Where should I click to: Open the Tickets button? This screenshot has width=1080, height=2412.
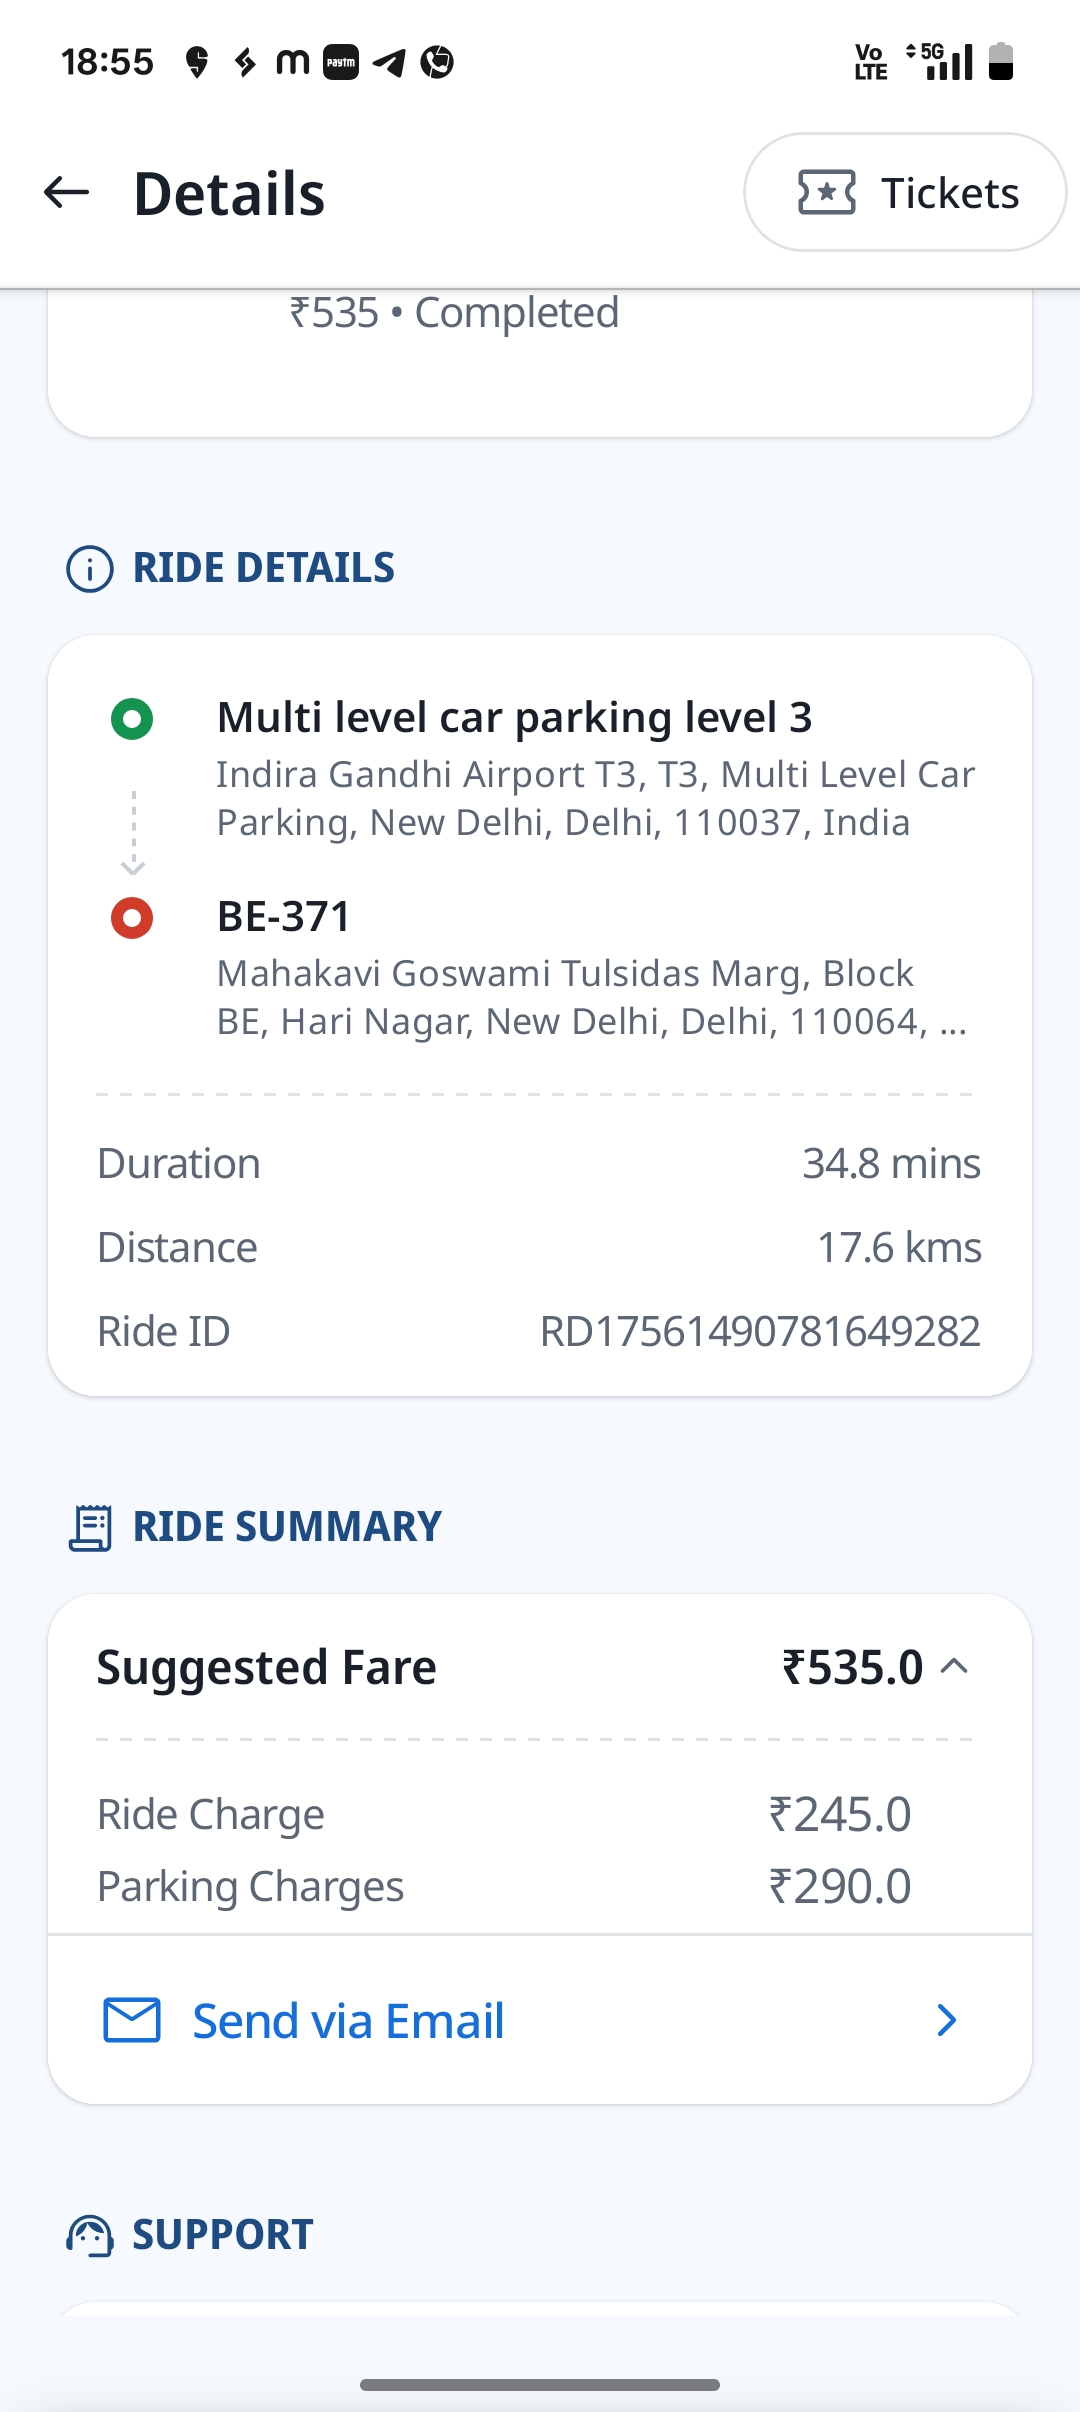point(905,192)
